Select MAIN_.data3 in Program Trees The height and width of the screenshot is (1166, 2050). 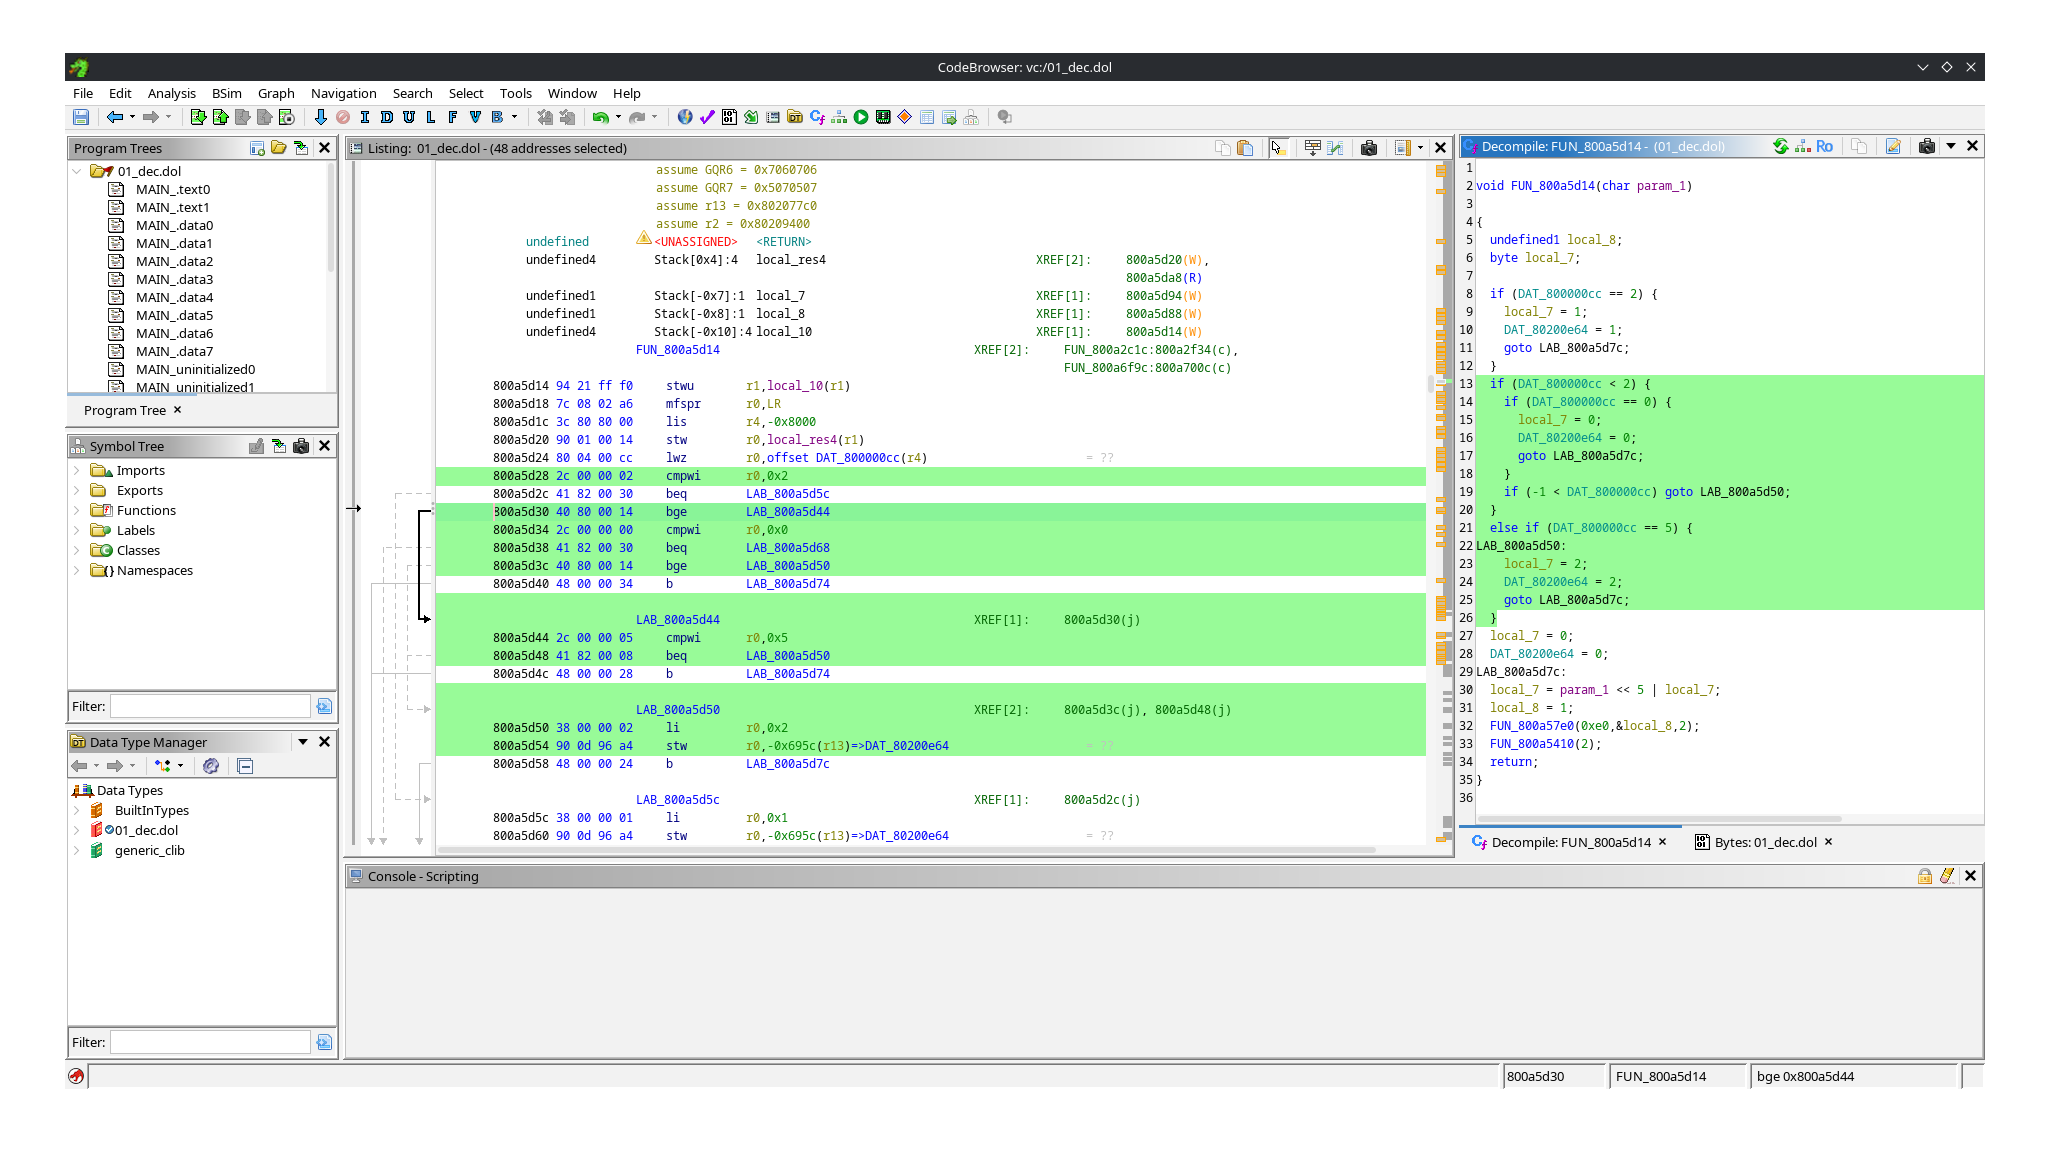(174, 279)
